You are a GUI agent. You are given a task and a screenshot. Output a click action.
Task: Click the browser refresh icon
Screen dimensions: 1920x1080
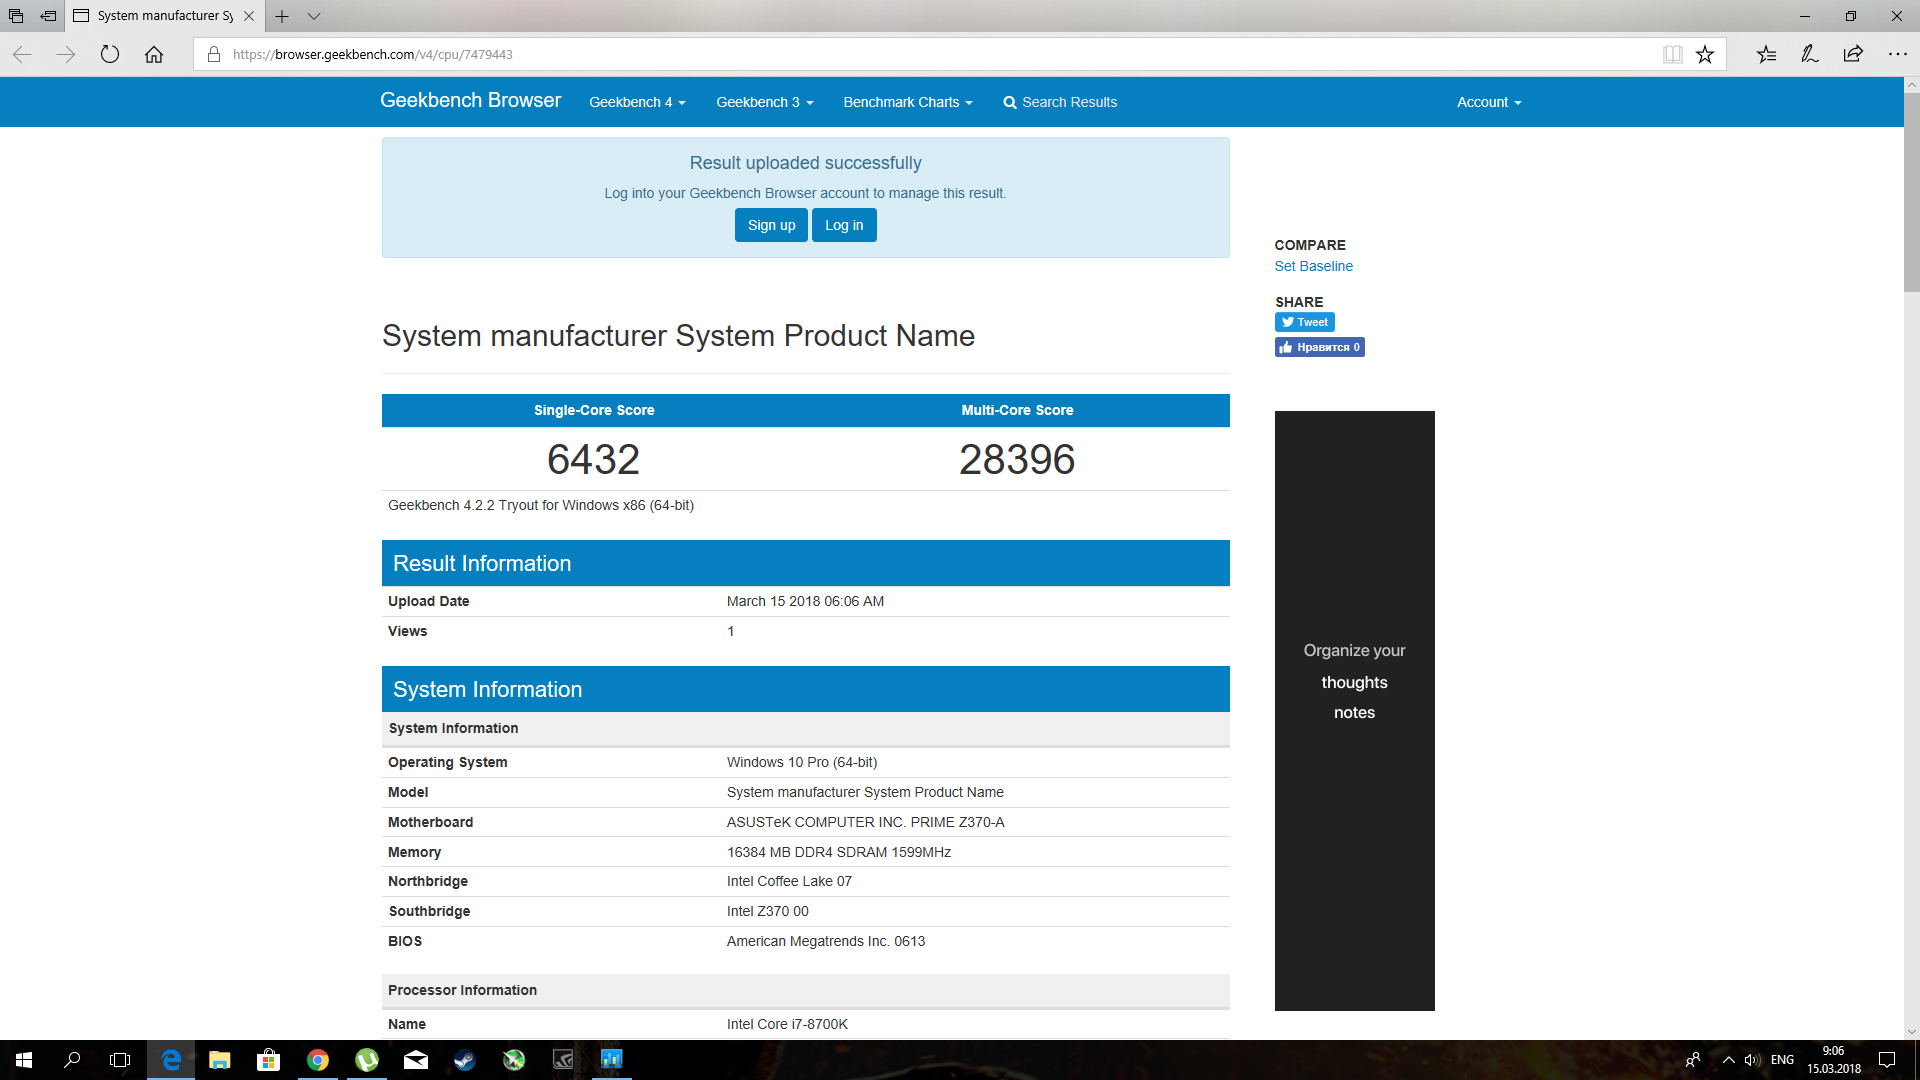(x=110, y=54)
